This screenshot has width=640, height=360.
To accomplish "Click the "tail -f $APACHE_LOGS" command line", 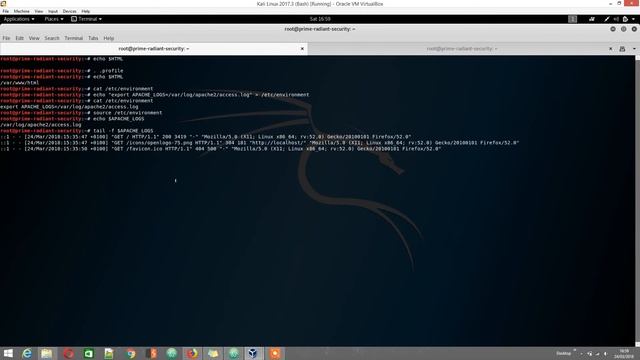I will 77,131.
